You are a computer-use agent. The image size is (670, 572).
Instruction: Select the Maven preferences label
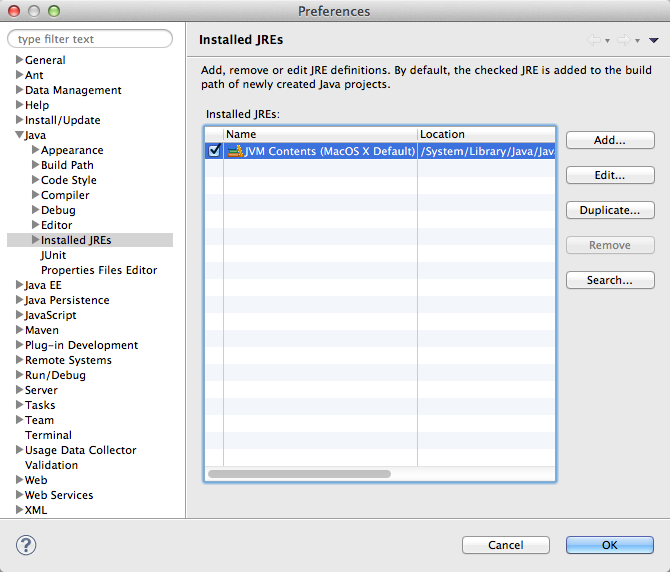coord(42,330)
